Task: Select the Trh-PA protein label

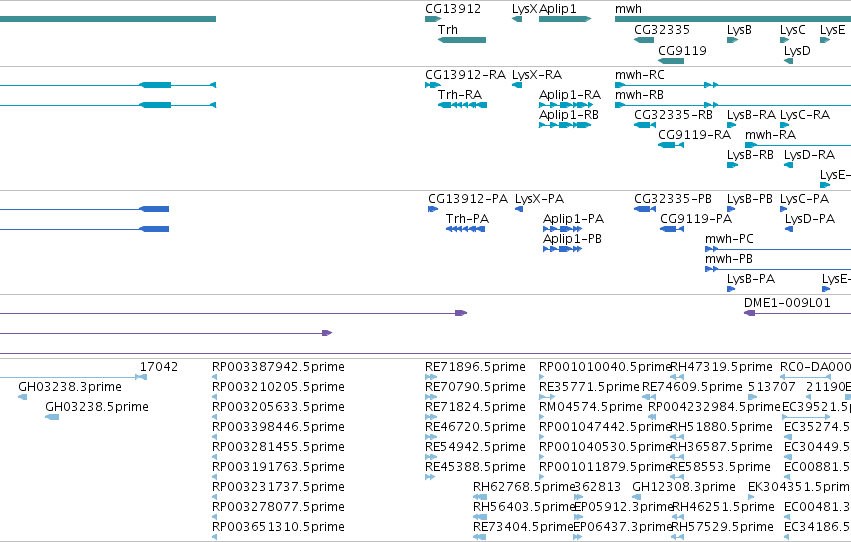Action: point(467,219)
